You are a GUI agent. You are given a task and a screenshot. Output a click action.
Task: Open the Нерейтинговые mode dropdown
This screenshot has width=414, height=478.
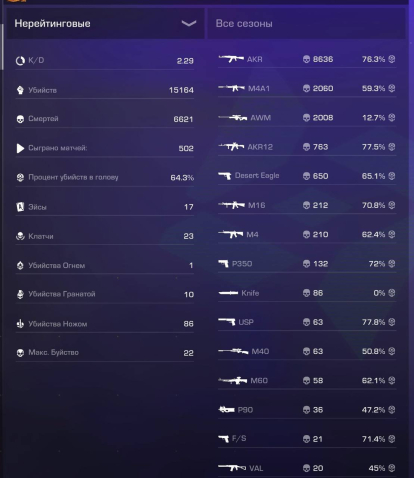point(105,24)
